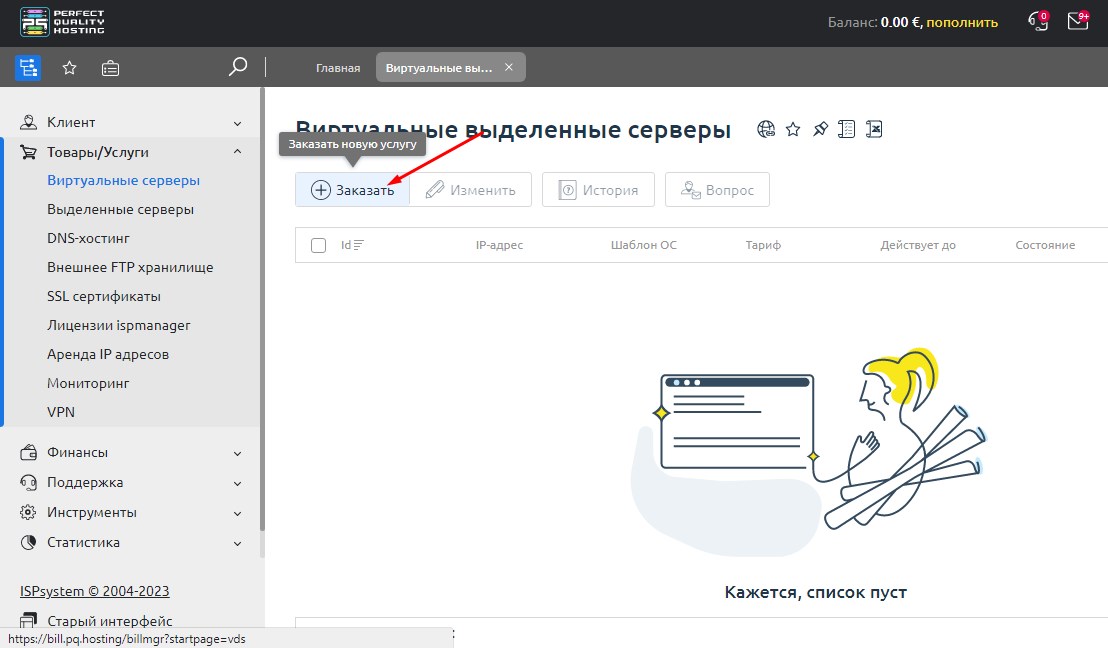Open favorites star in top navigation bar
1108x648 pixels.
(69, 68)
